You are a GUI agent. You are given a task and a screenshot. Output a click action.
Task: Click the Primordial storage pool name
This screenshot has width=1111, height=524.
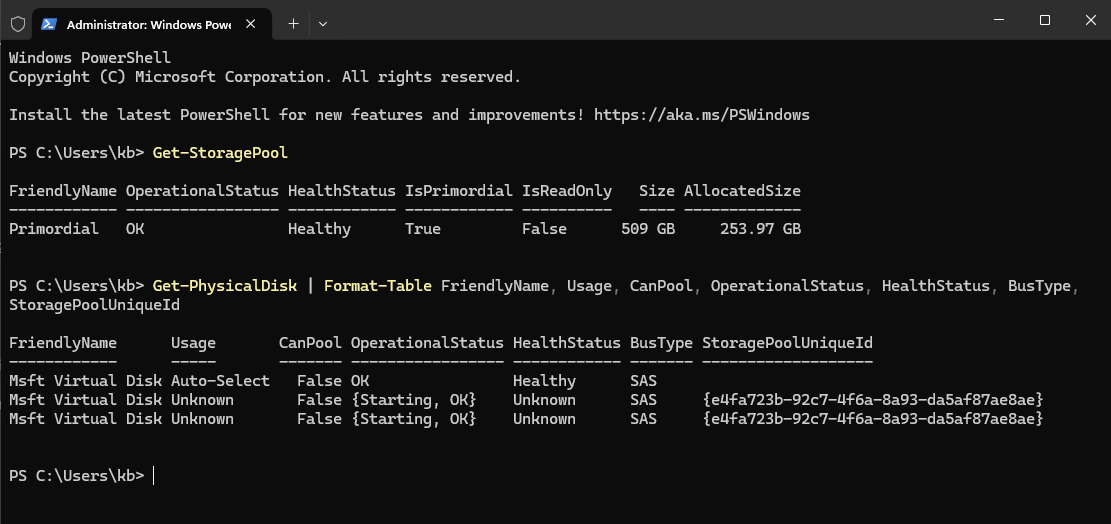click(x=54, y=229)
